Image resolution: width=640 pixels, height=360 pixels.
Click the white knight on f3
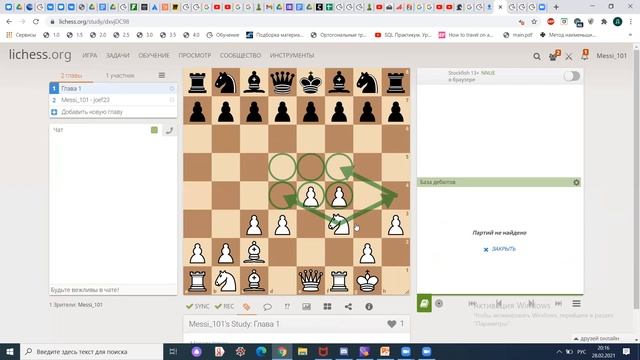click(339, 224)
